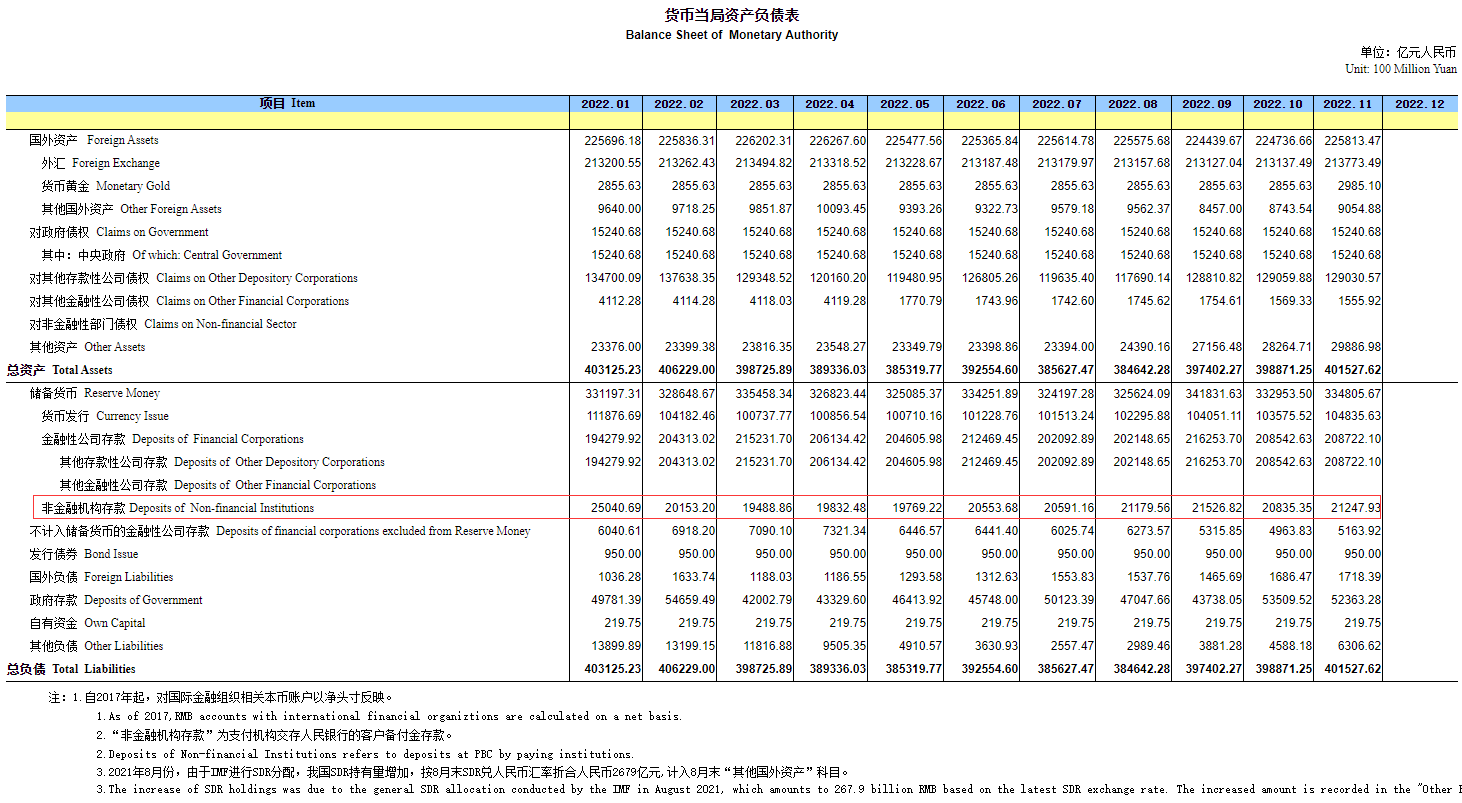Viewport: 1462px width, 803px height.
Task: Select excluded deposits value 7321.34
Action: pyautogui.click(x=844, y=532)
